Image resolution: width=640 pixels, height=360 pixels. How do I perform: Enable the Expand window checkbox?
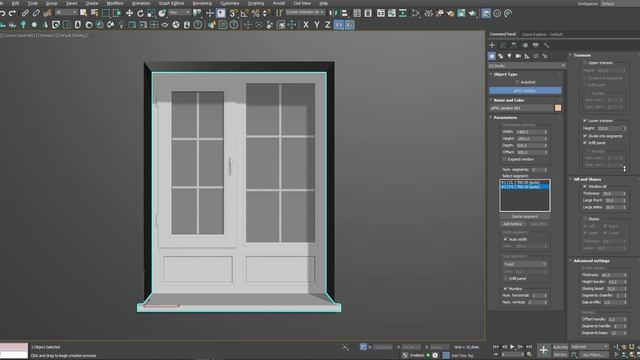[x=505, y=159]
